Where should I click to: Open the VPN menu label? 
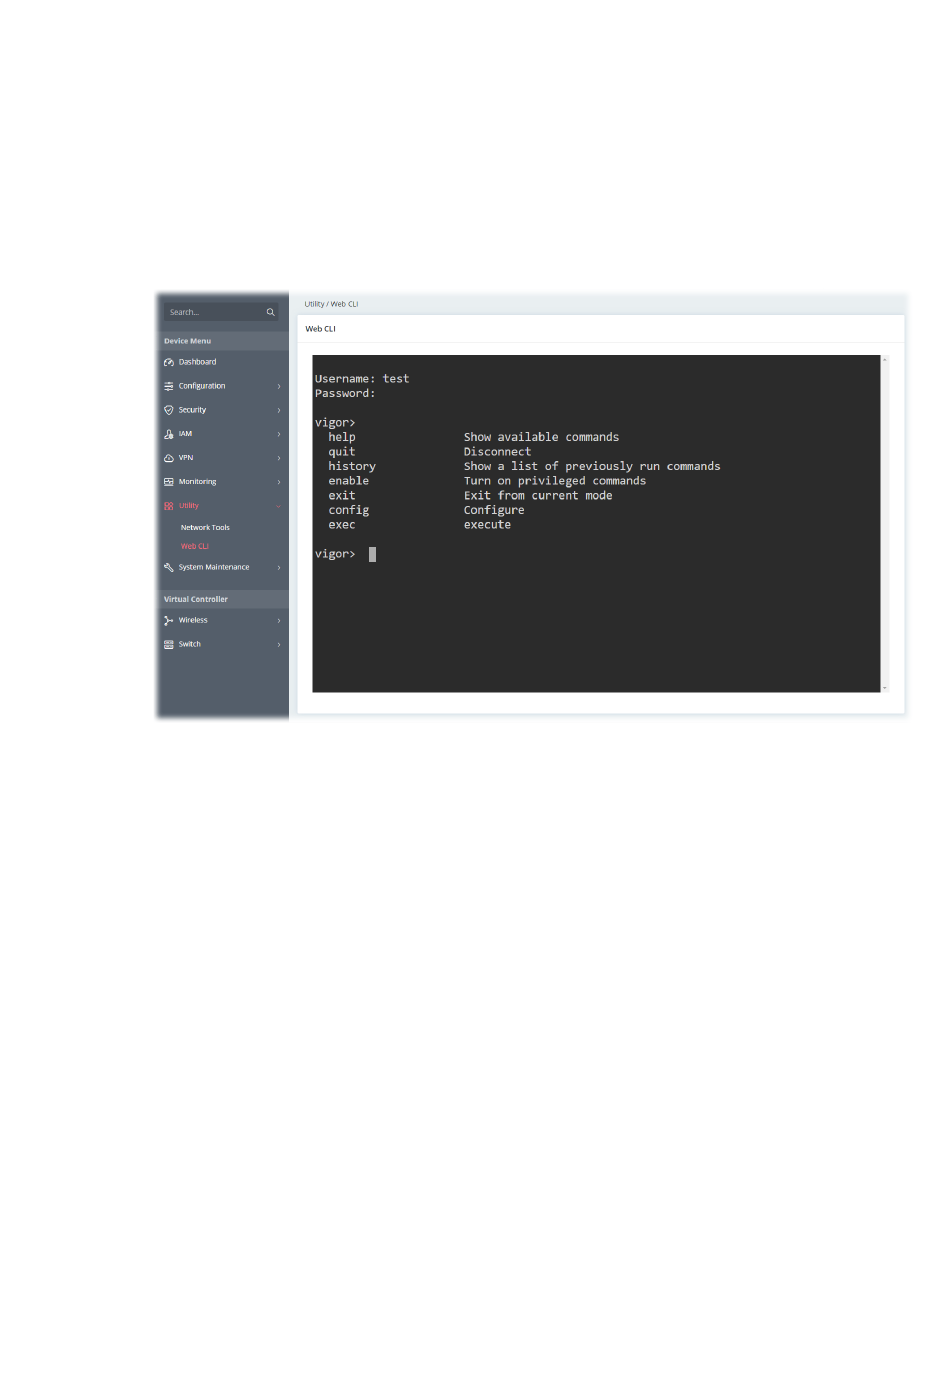click(186, 458)
